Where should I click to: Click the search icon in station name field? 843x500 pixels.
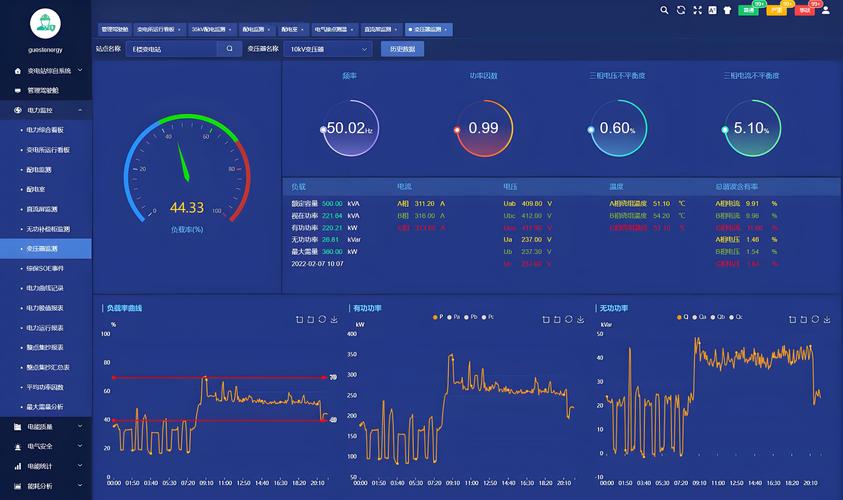229,48
